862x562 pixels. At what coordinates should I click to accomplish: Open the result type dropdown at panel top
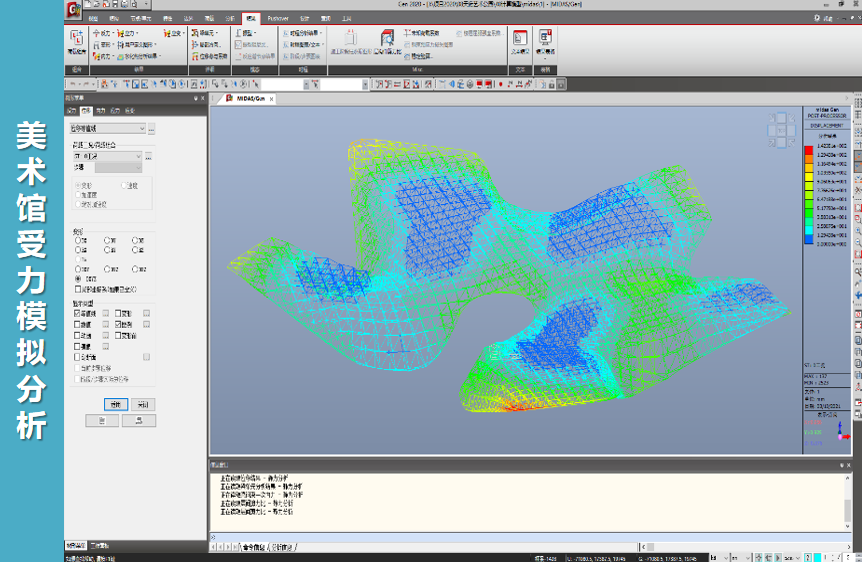pyautogui.click(x=107, y=128)
